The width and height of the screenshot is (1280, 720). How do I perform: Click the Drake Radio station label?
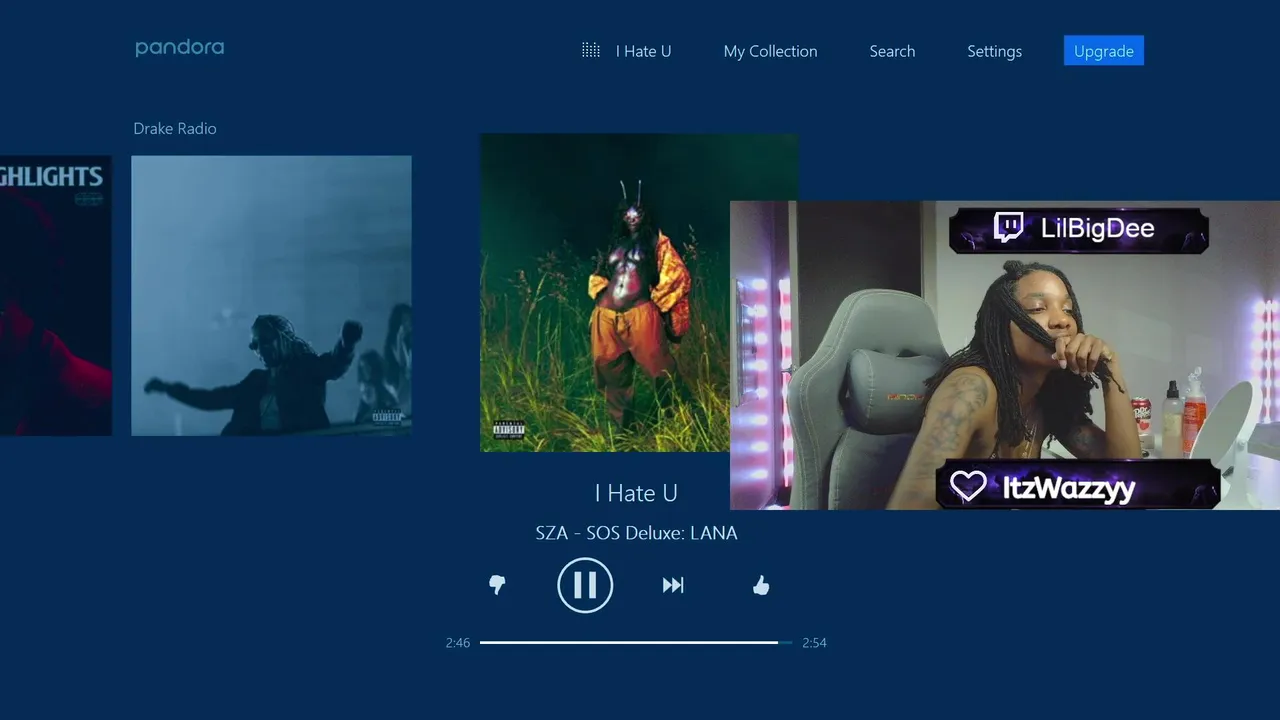point(175,128)
